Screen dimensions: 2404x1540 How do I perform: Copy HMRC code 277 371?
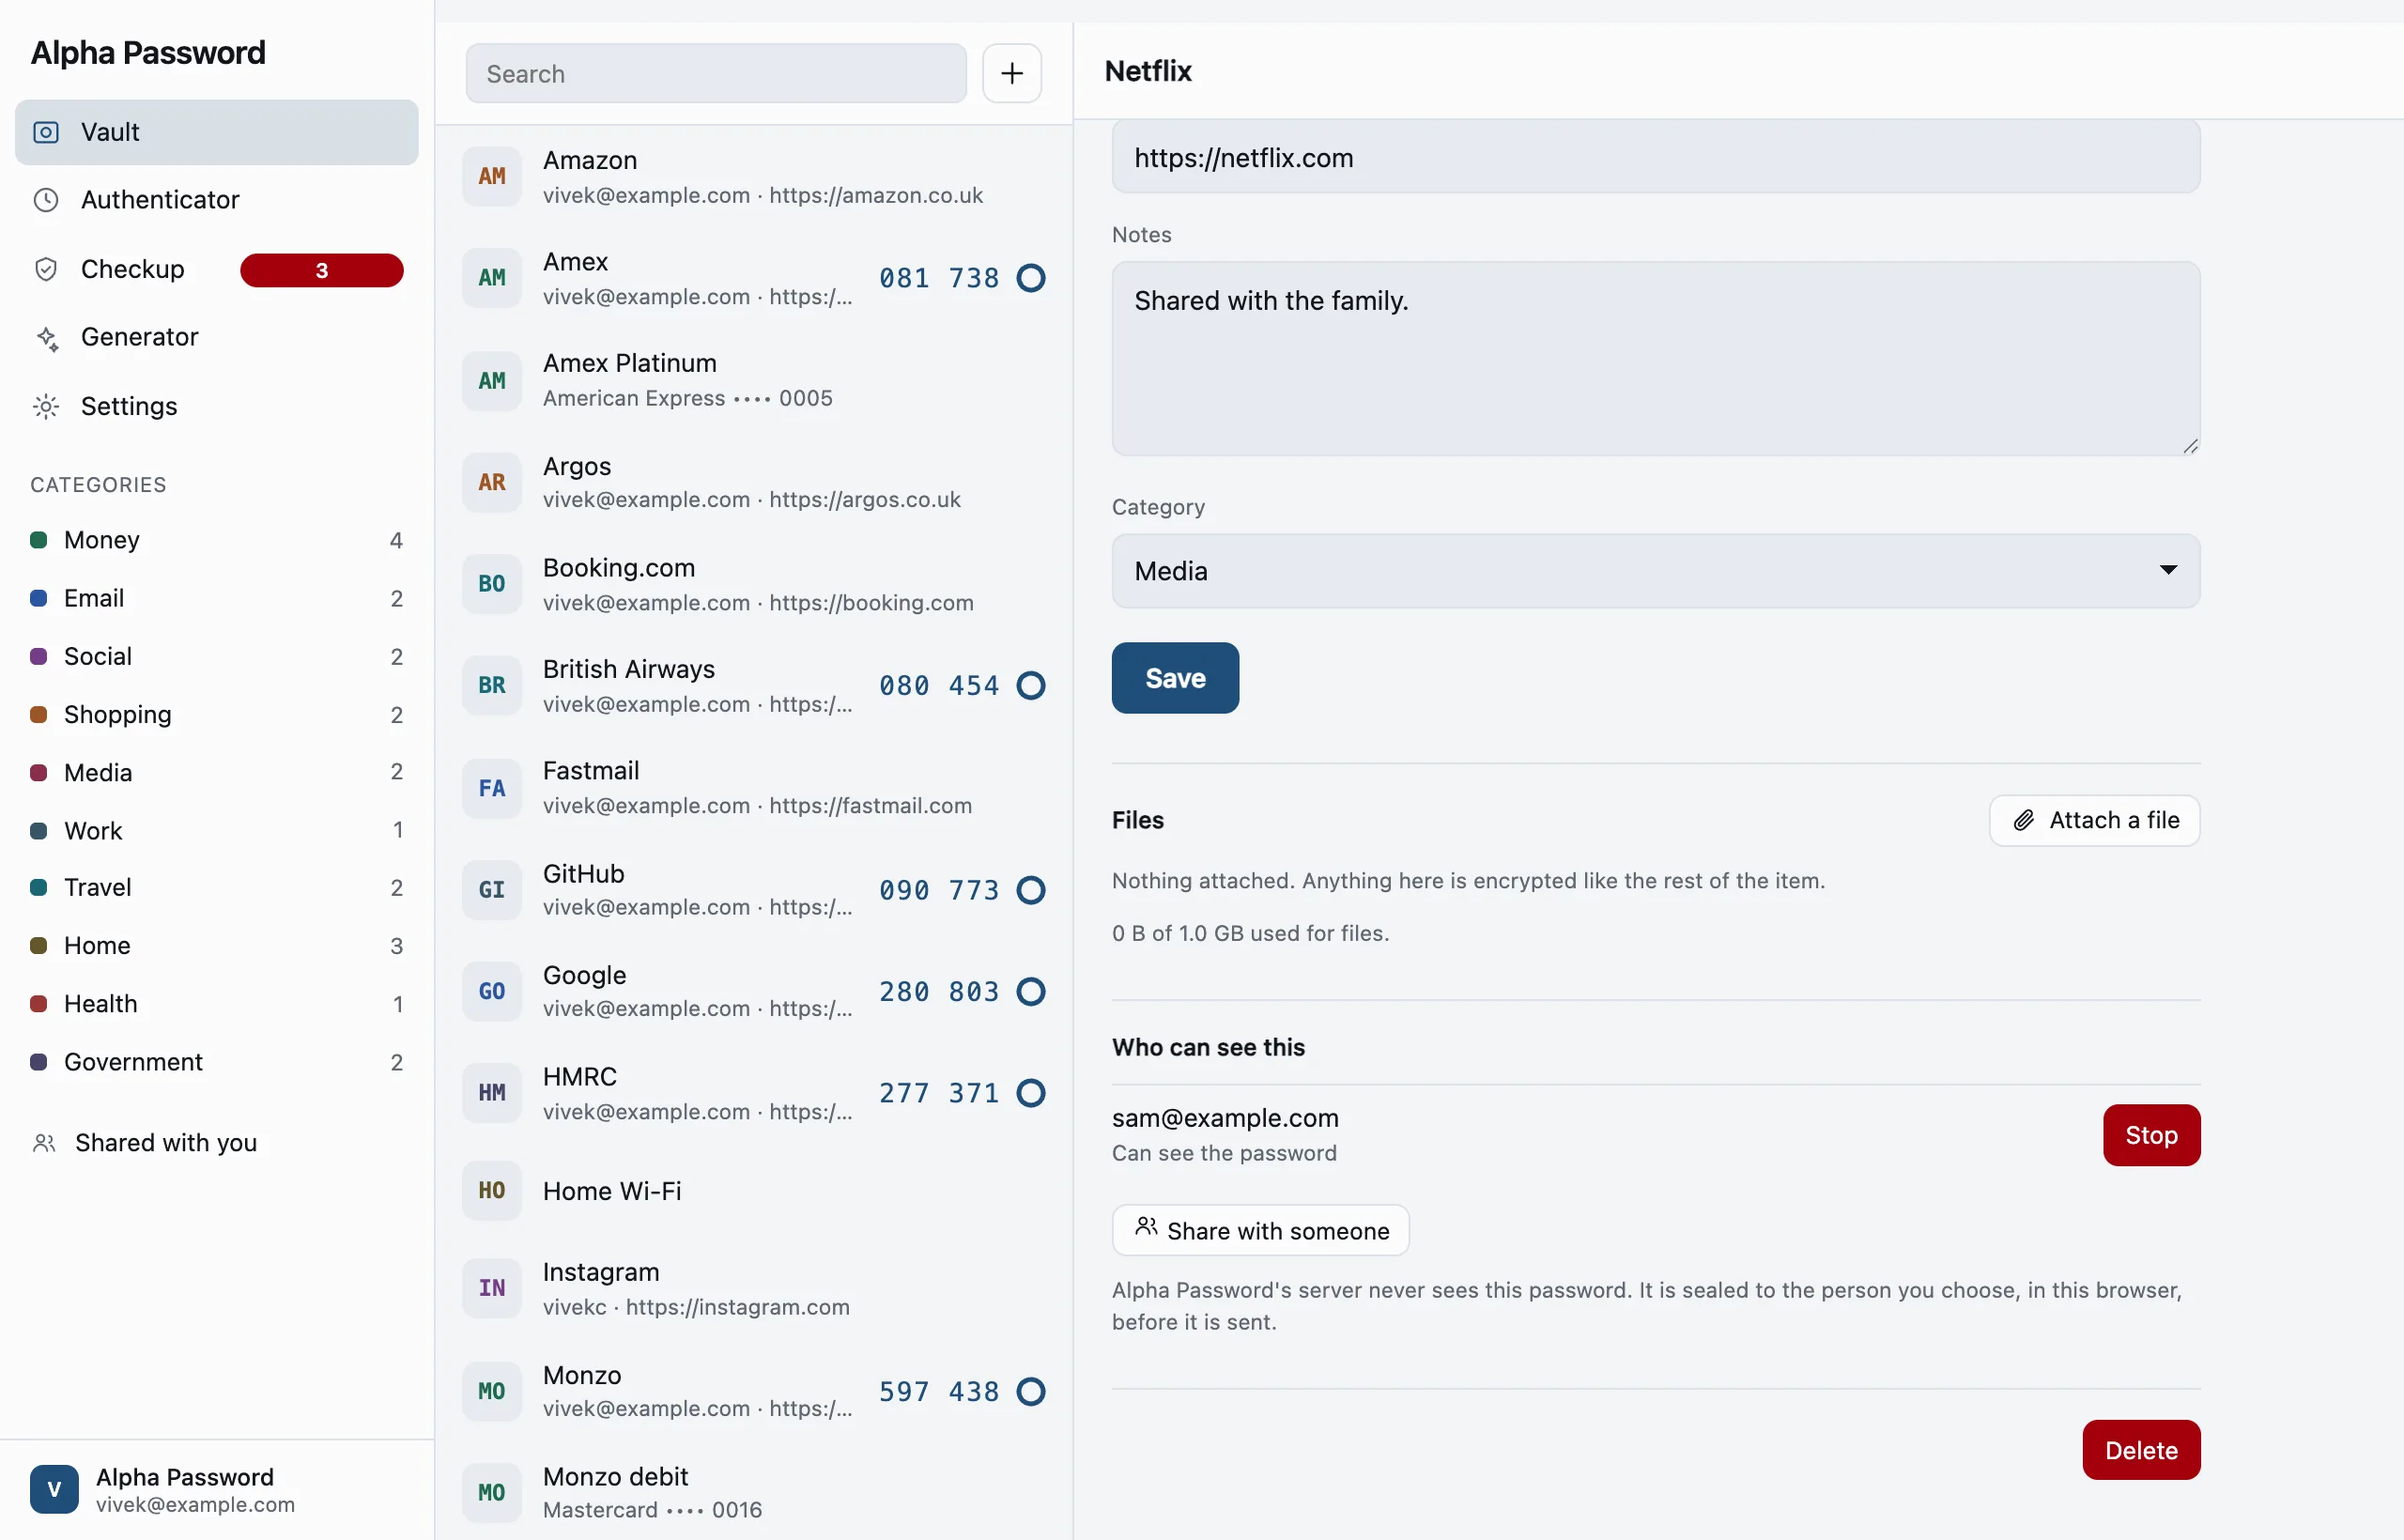click(x=939, y=1093)
